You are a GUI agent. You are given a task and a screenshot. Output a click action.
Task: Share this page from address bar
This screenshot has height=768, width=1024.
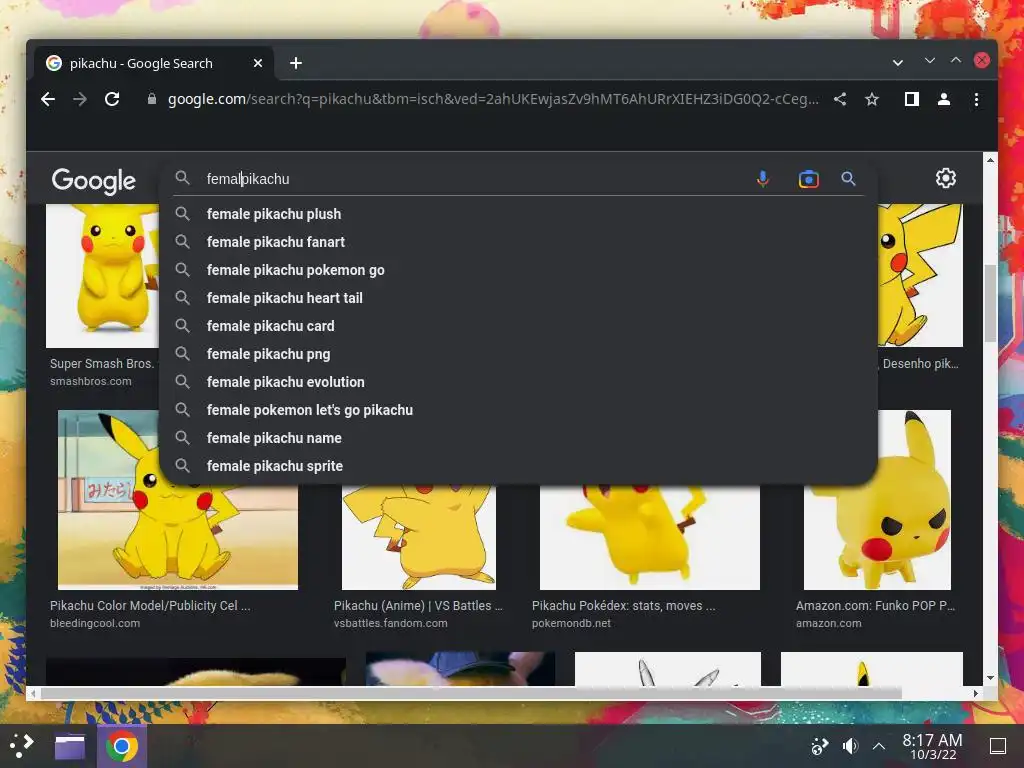(x=840, y=99)
